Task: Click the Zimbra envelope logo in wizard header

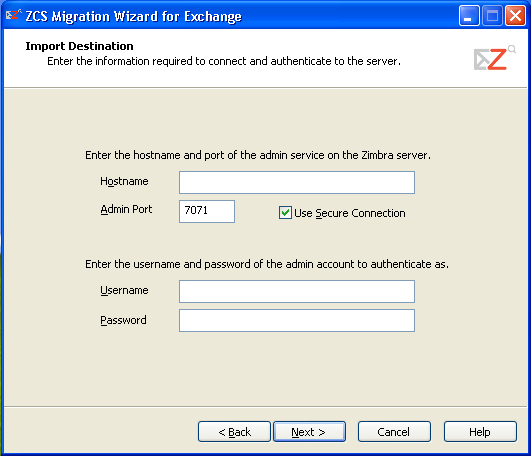Action: point(495,59)
